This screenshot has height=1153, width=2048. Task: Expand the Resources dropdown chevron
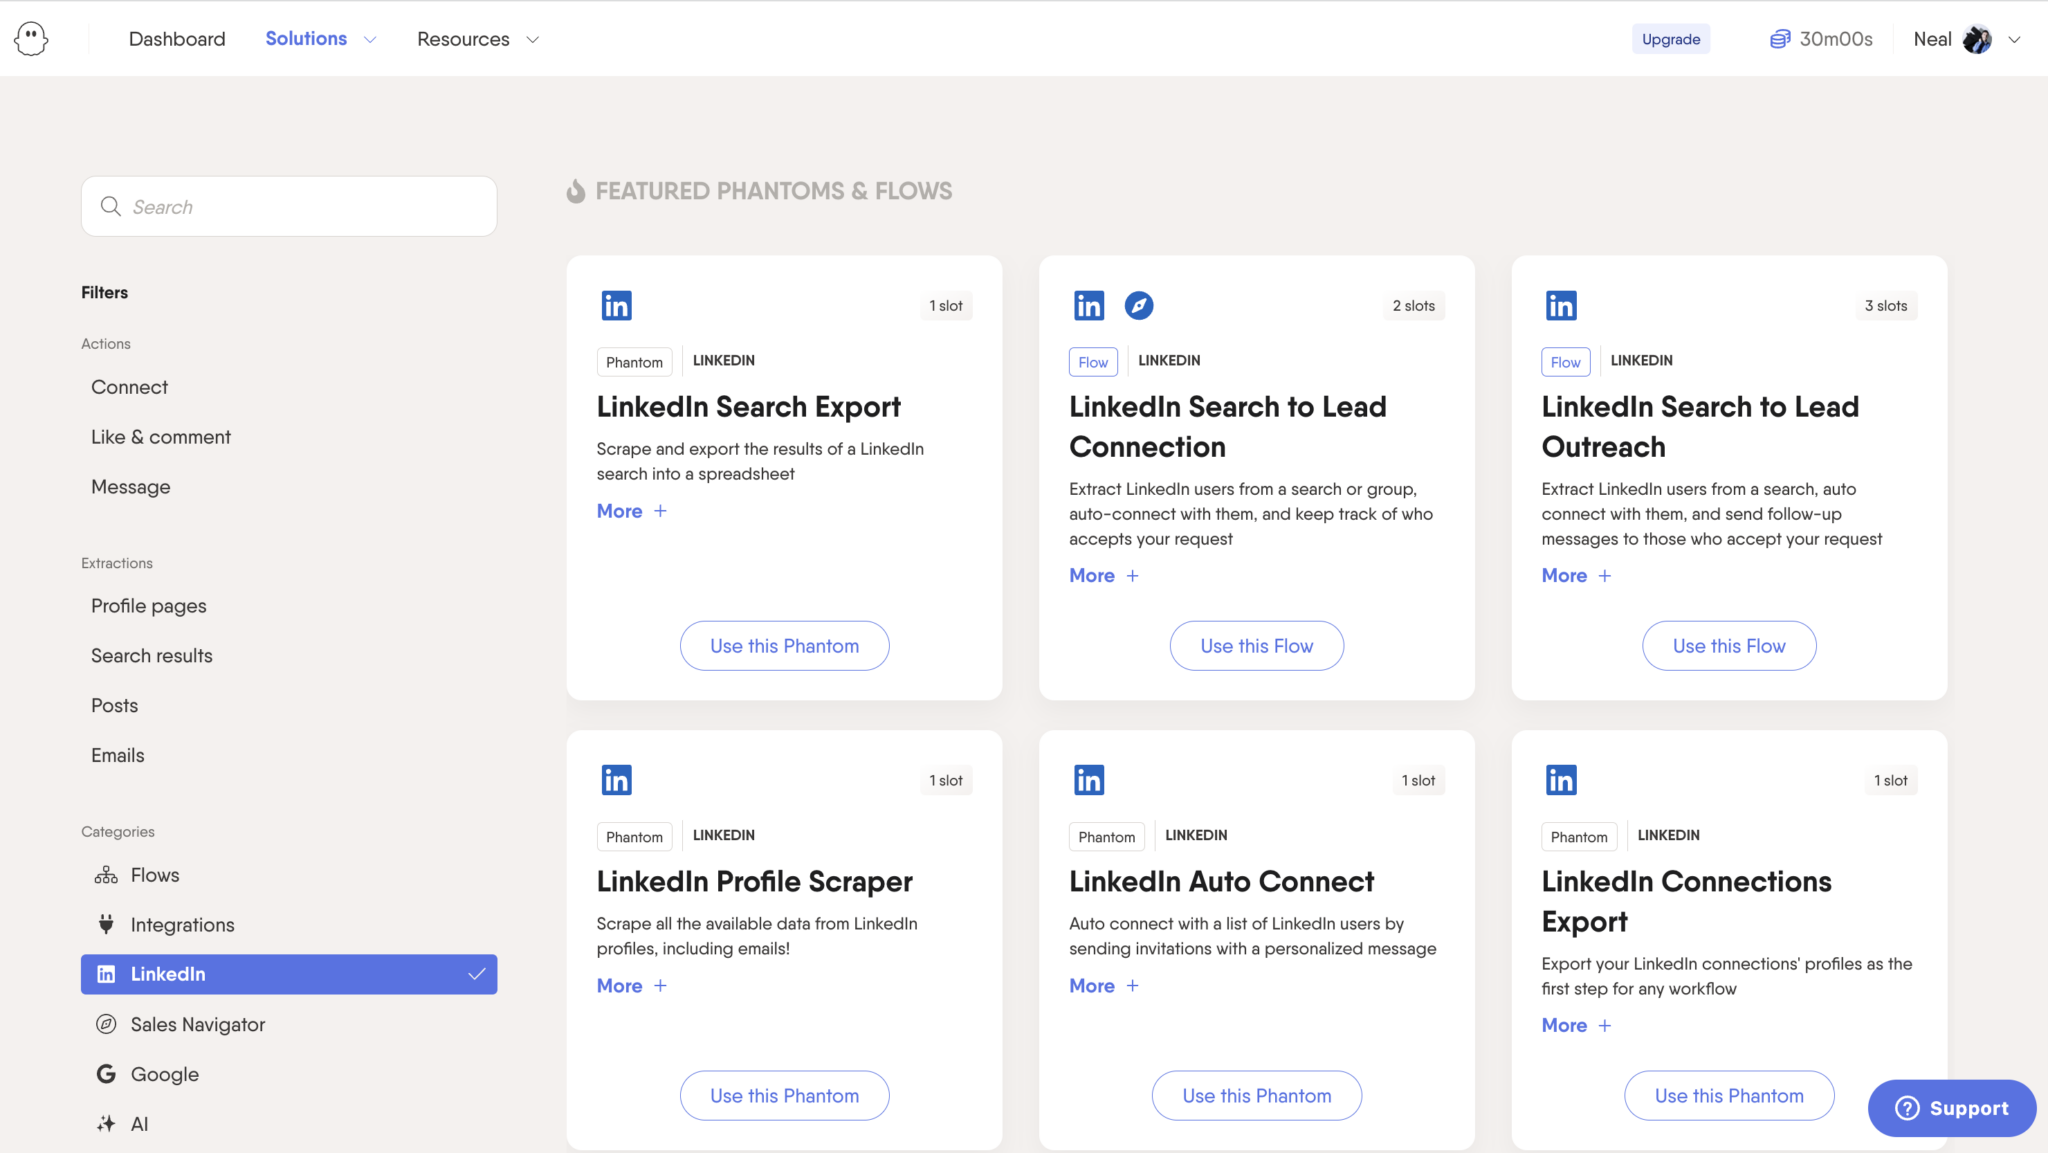(533, 40)
